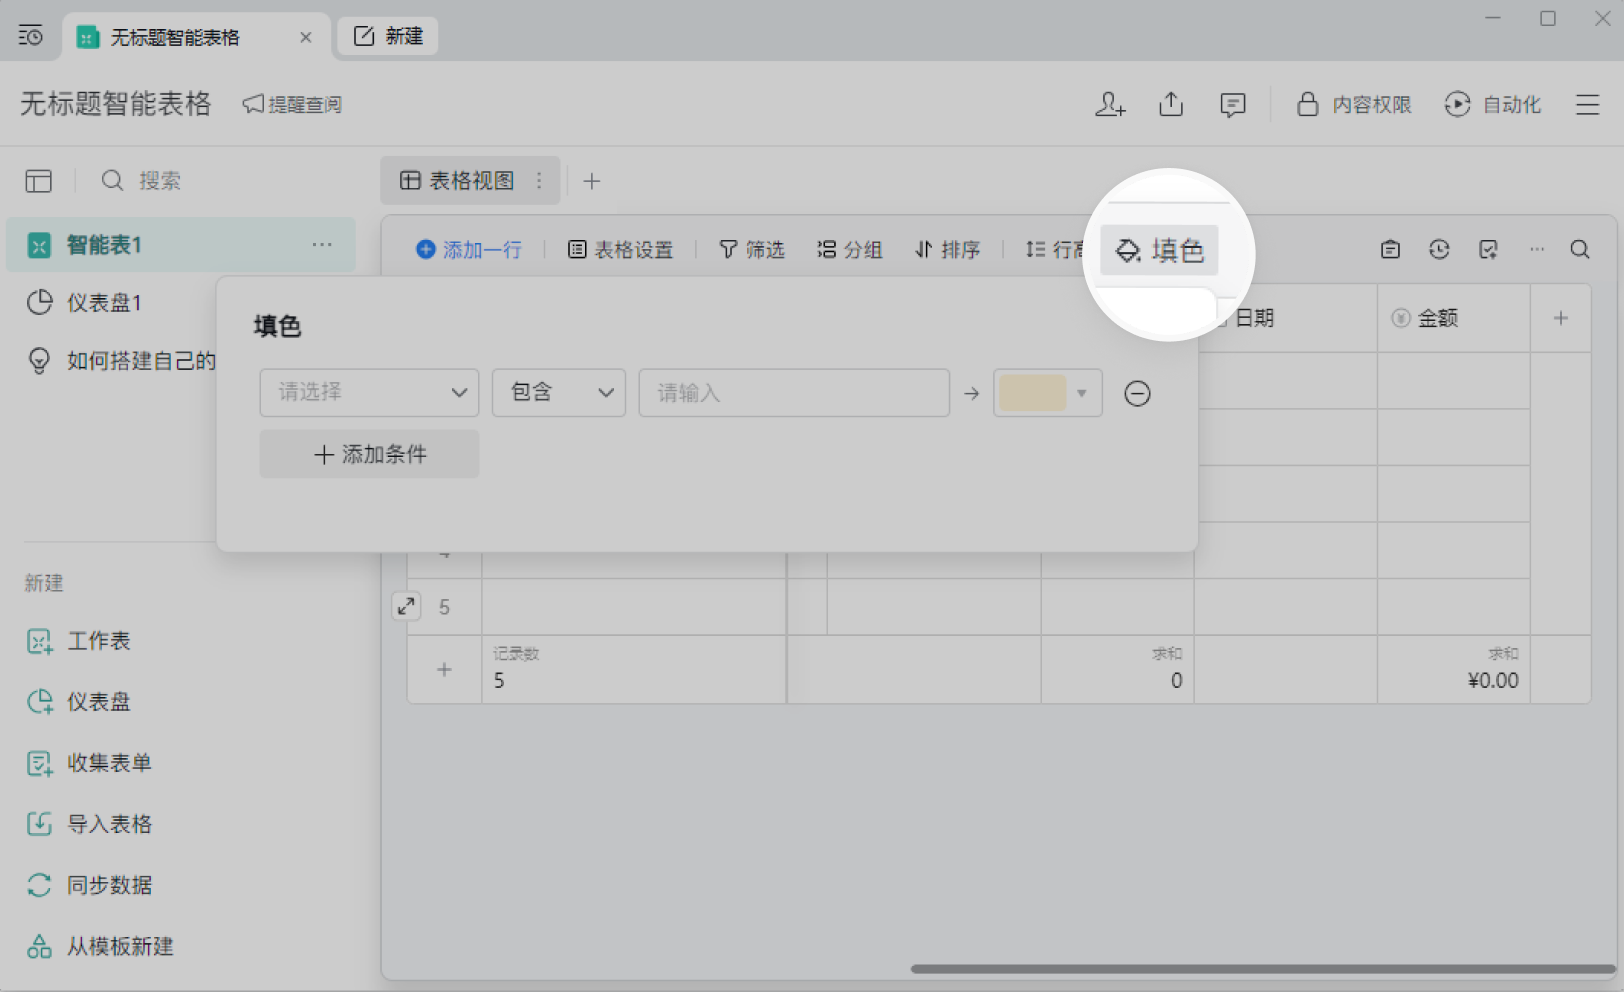
Task: Open the hamburger more menu
Action: 1588,104
